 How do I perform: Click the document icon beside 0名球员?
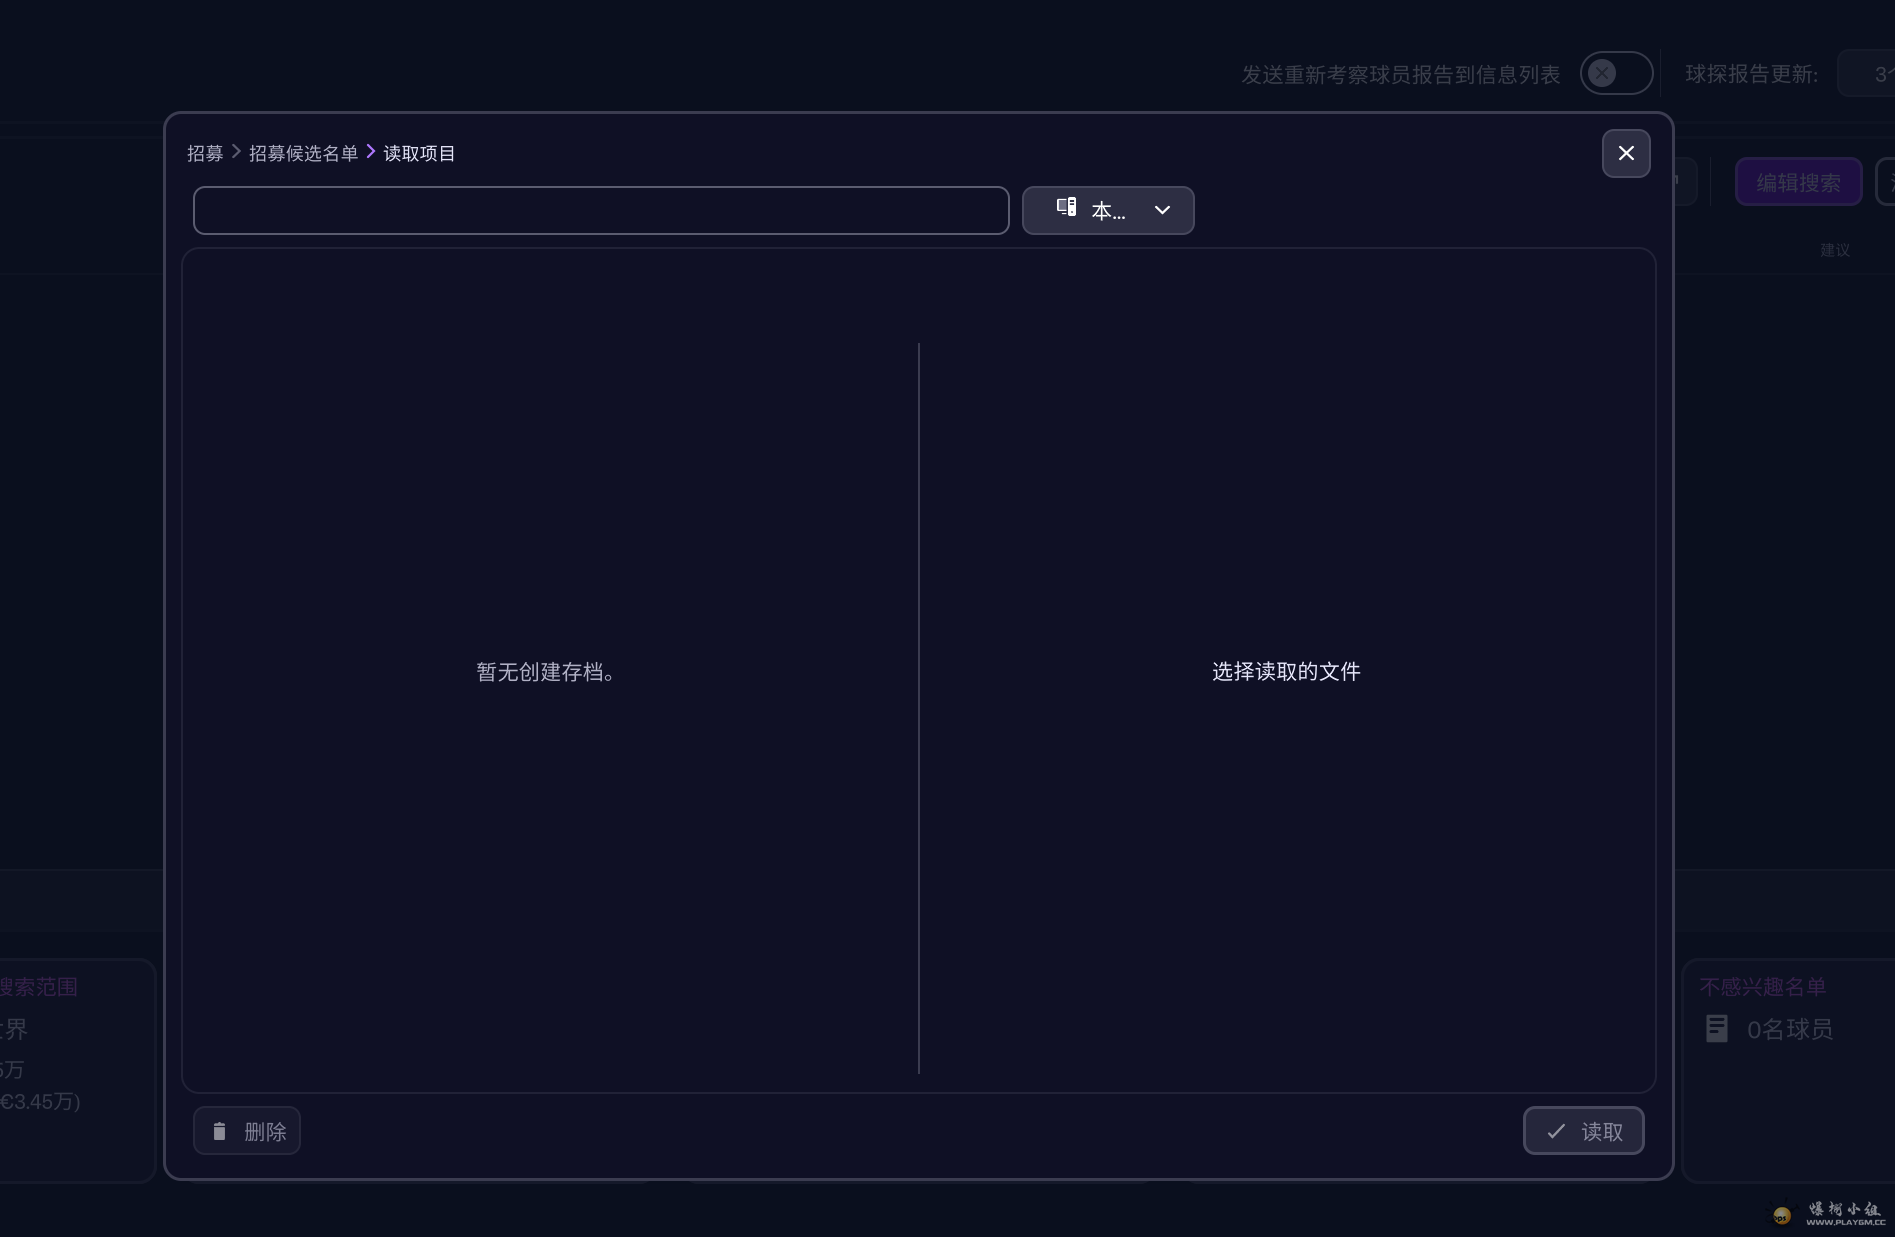pos(1717,1028)
